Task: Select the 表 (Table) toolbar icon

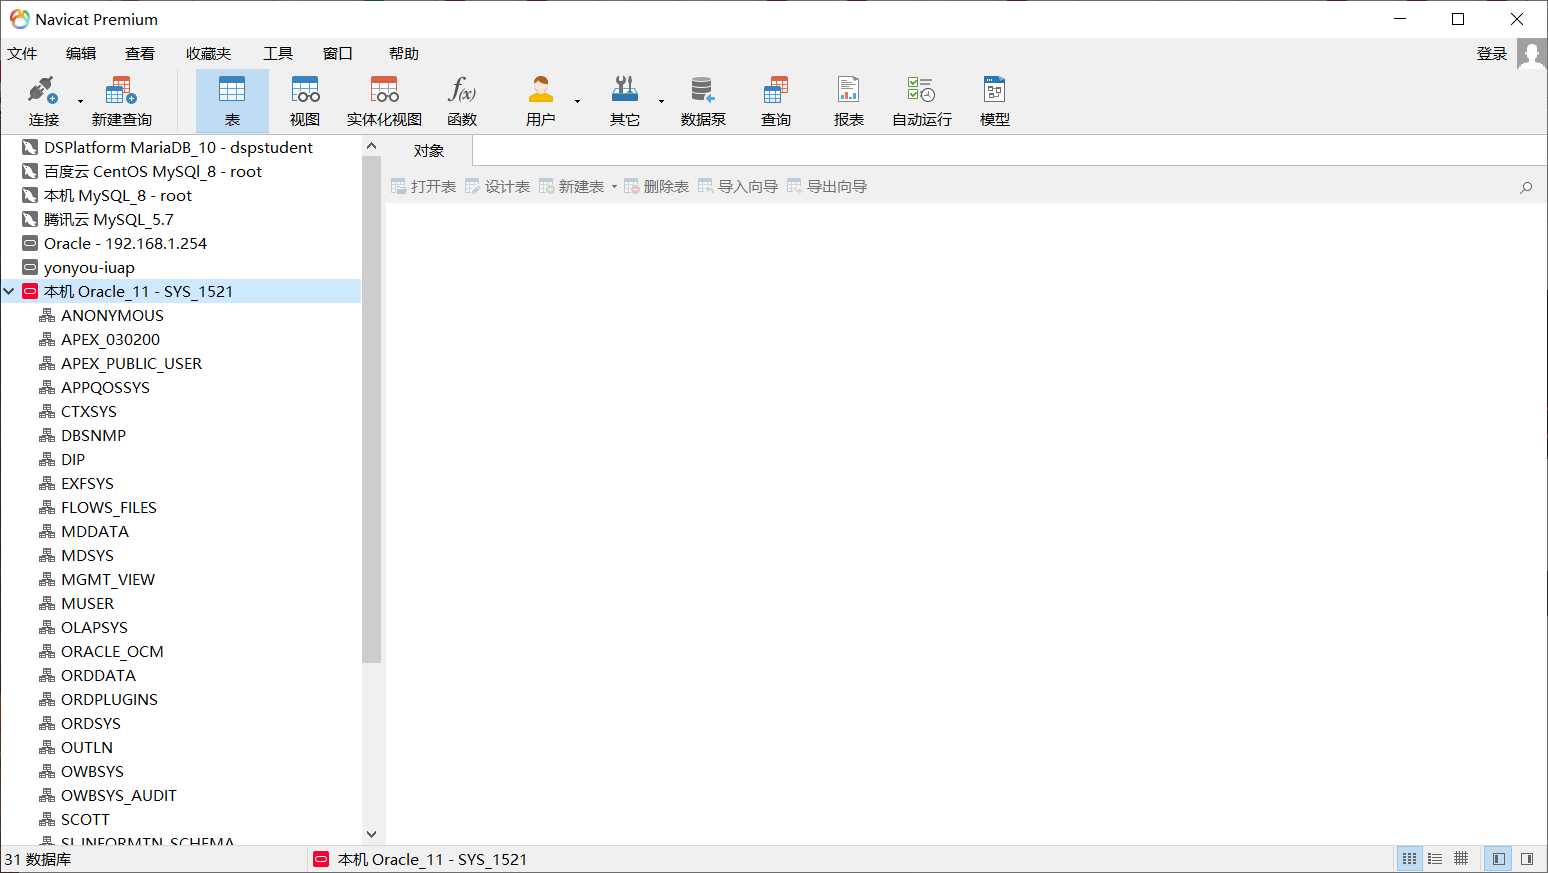Action: 232,101
